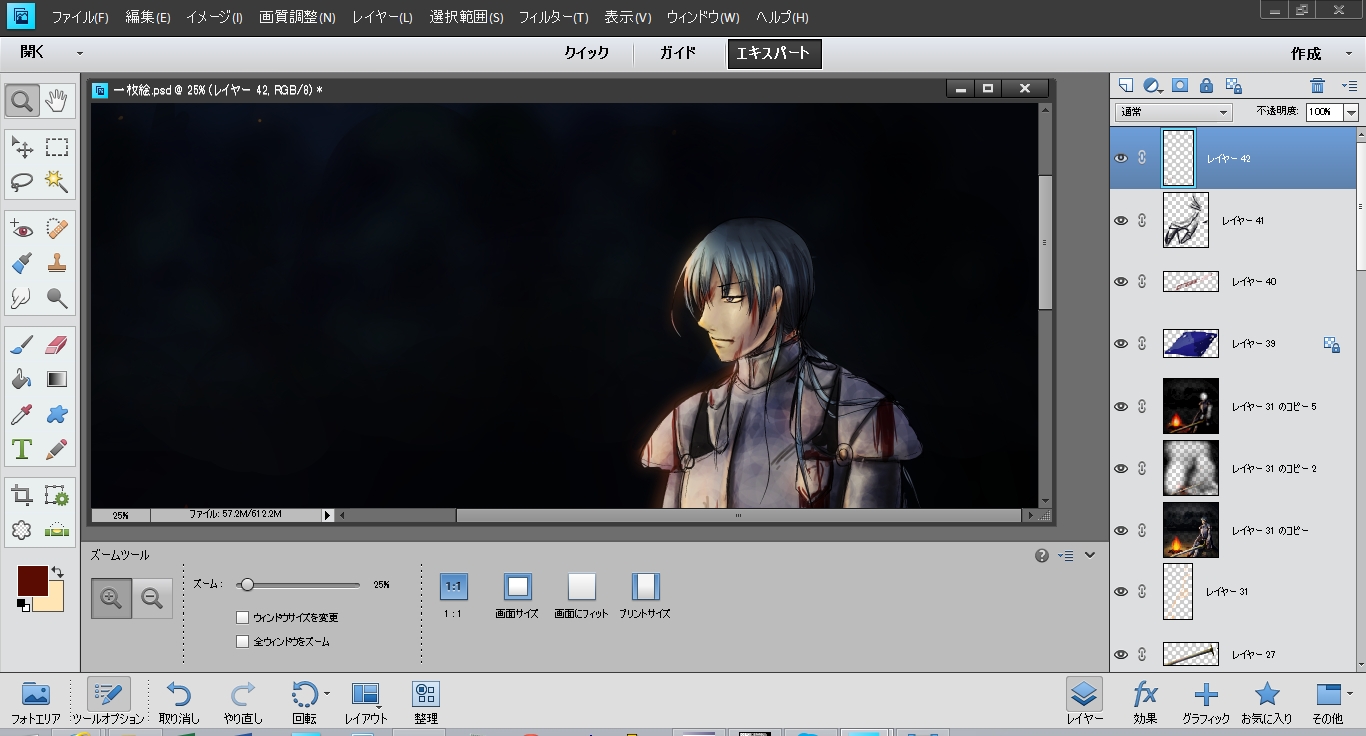Expand the 不透明度 opacity dropdown arrow
Image resolution: width=1366 pixels, height=736 pixels.
pyautogui.click(x=1351, y=112)
